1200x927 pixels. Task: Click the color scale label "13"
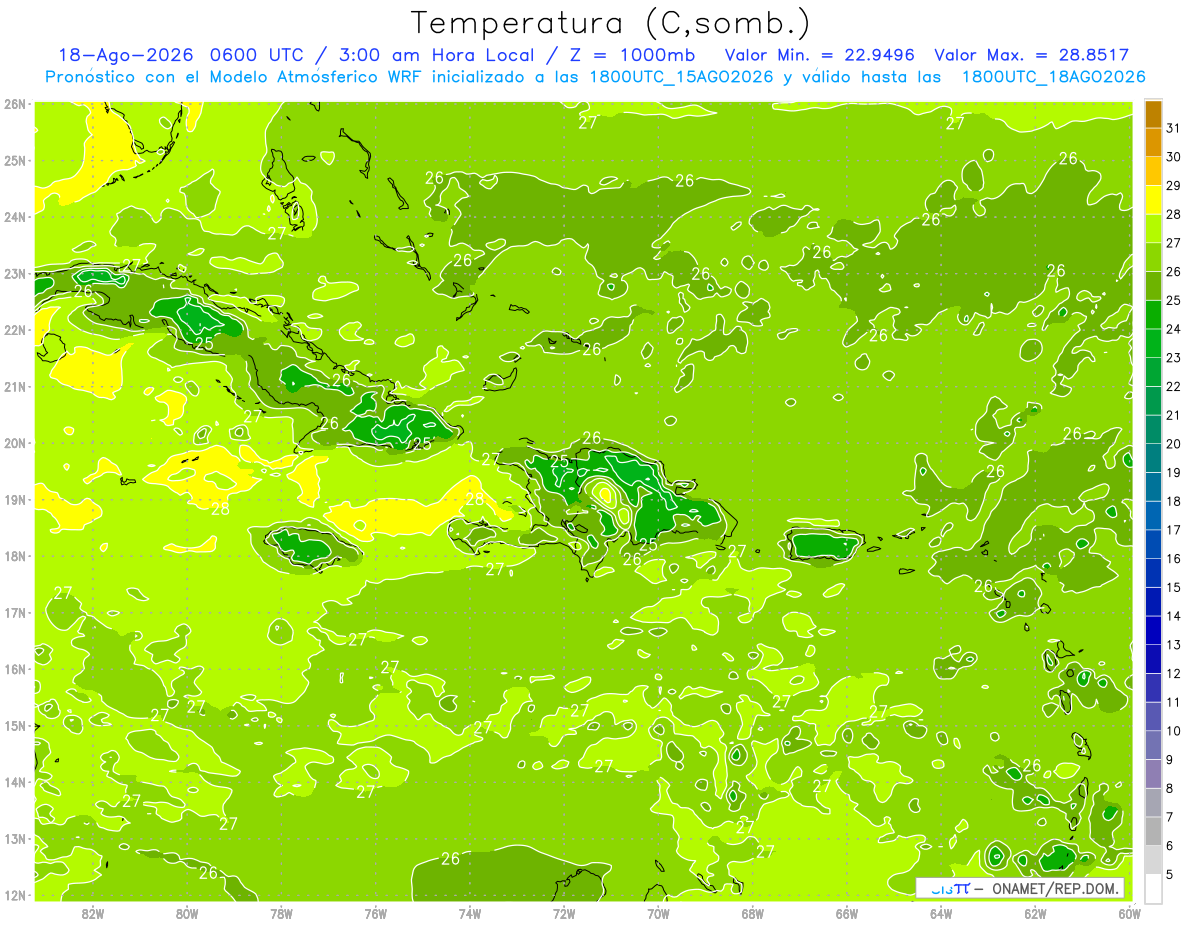(1173, 645)
